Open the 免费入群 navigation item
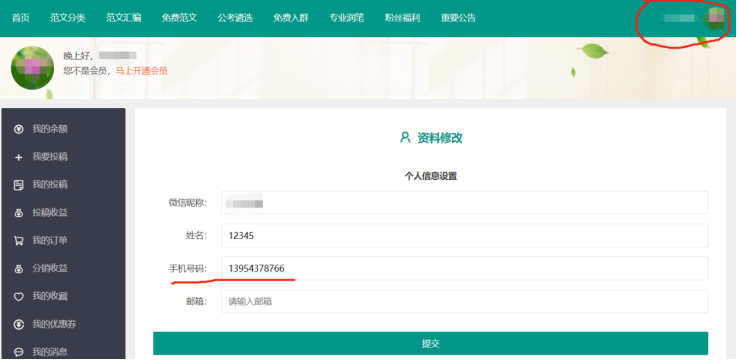Image resolution: width=737 pixels, height=360 pixels. click(x=291, y=18)
